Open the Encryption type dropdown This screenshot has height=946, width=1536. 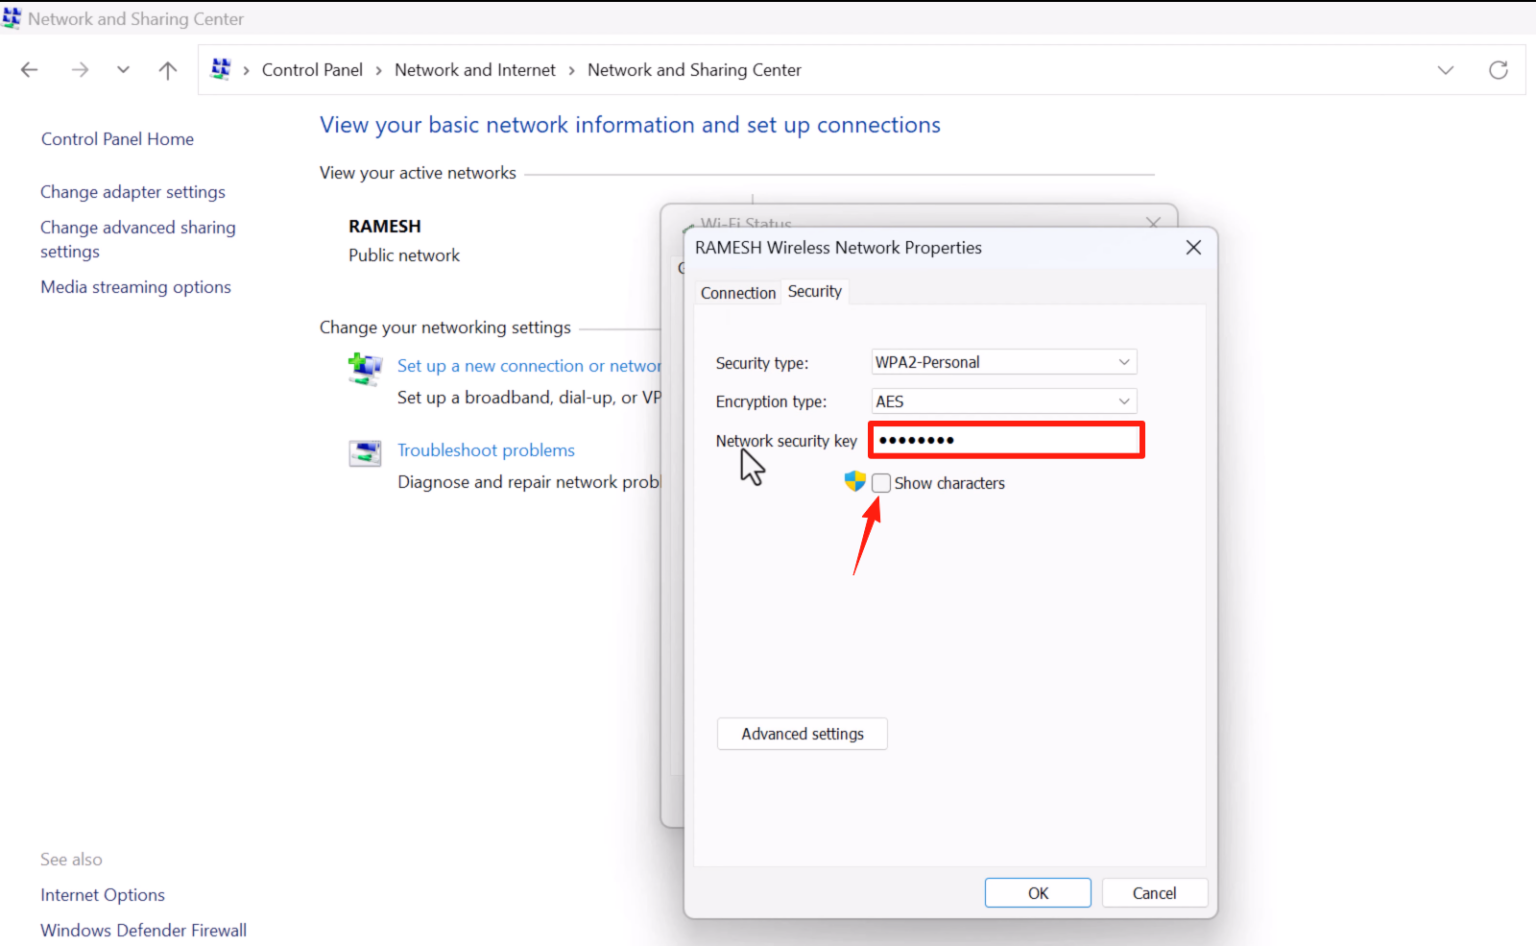[1124, 401]
